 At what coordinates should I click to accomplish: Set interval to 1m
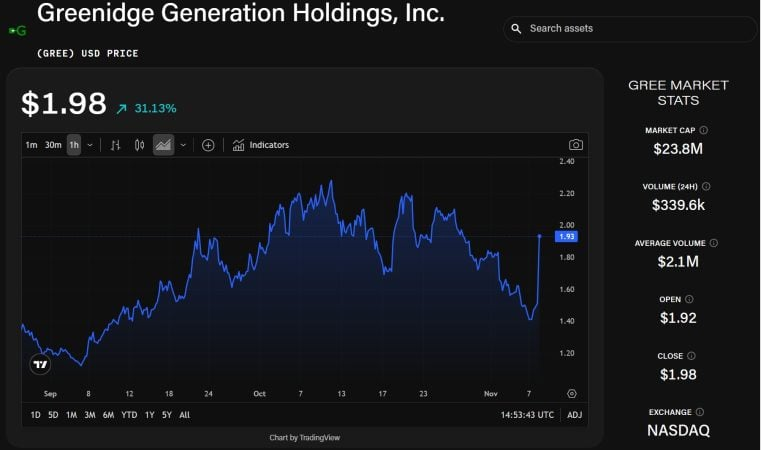click(31, 145)
